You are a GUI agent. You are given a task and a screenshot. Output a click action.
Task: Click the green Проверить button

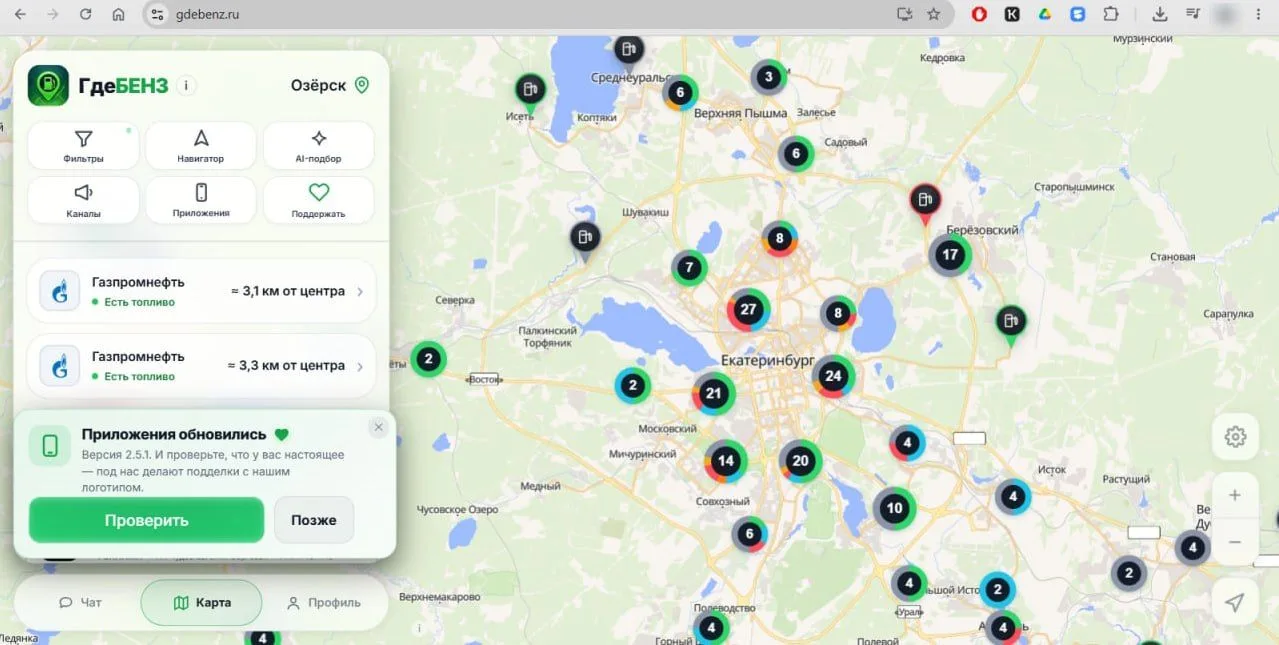point(146,520)
